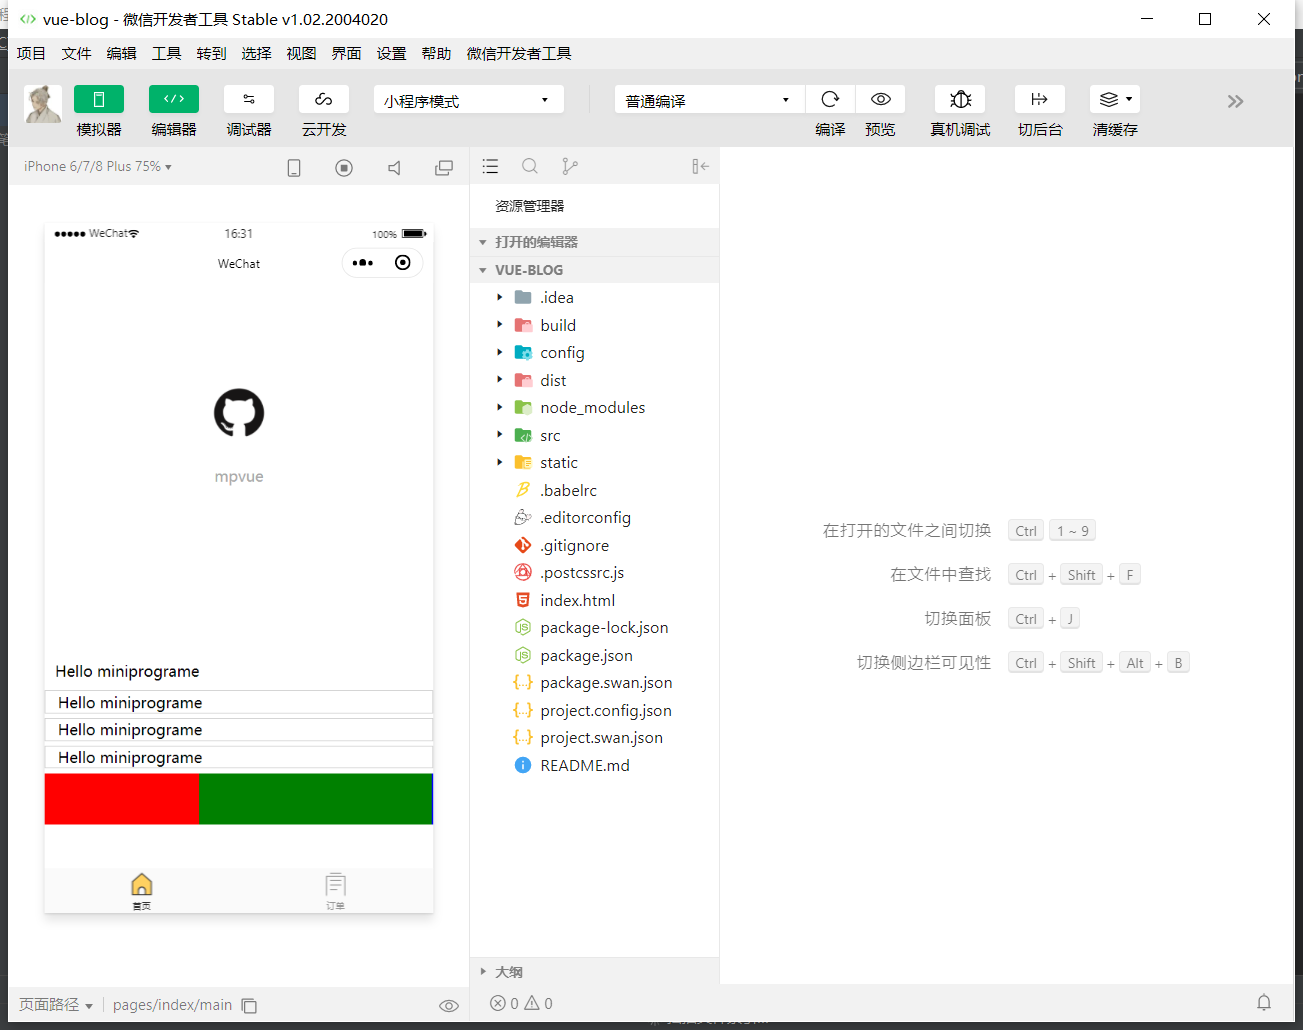
Task: Open the mini program mode dropdown
Action: (468, 100)
